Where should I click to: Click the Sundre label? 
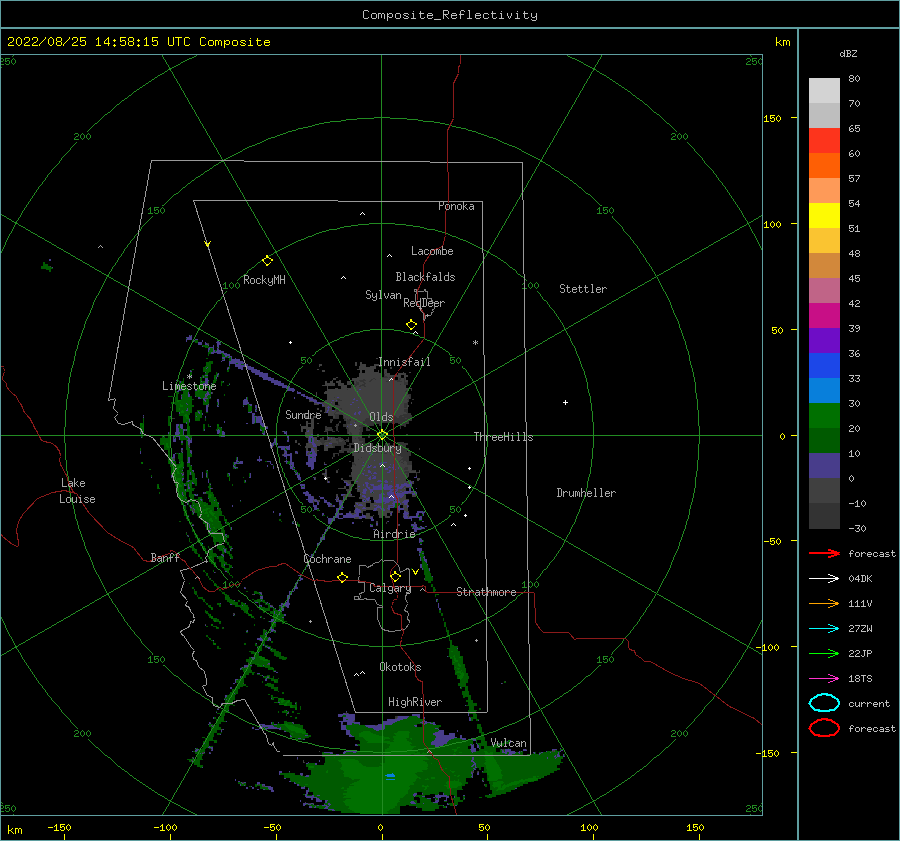point(303,414)
